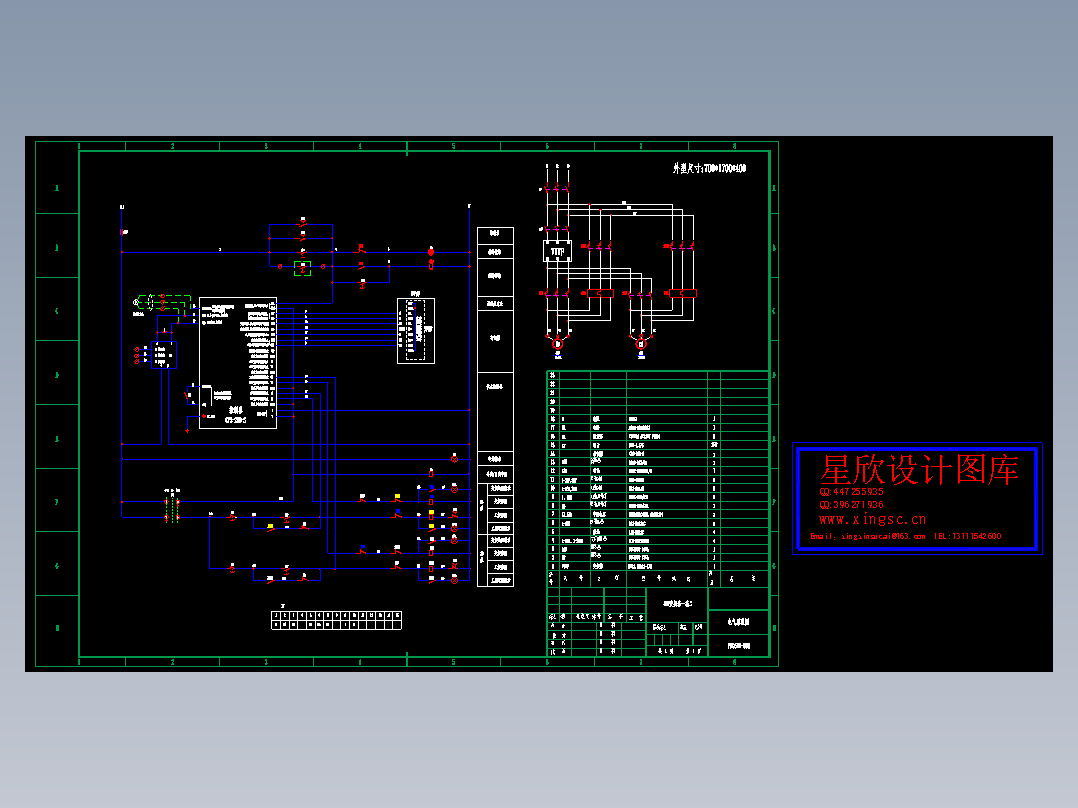Select the left red thermal relay box
This screenshot has height=808, width=1078.
point(600,294)
